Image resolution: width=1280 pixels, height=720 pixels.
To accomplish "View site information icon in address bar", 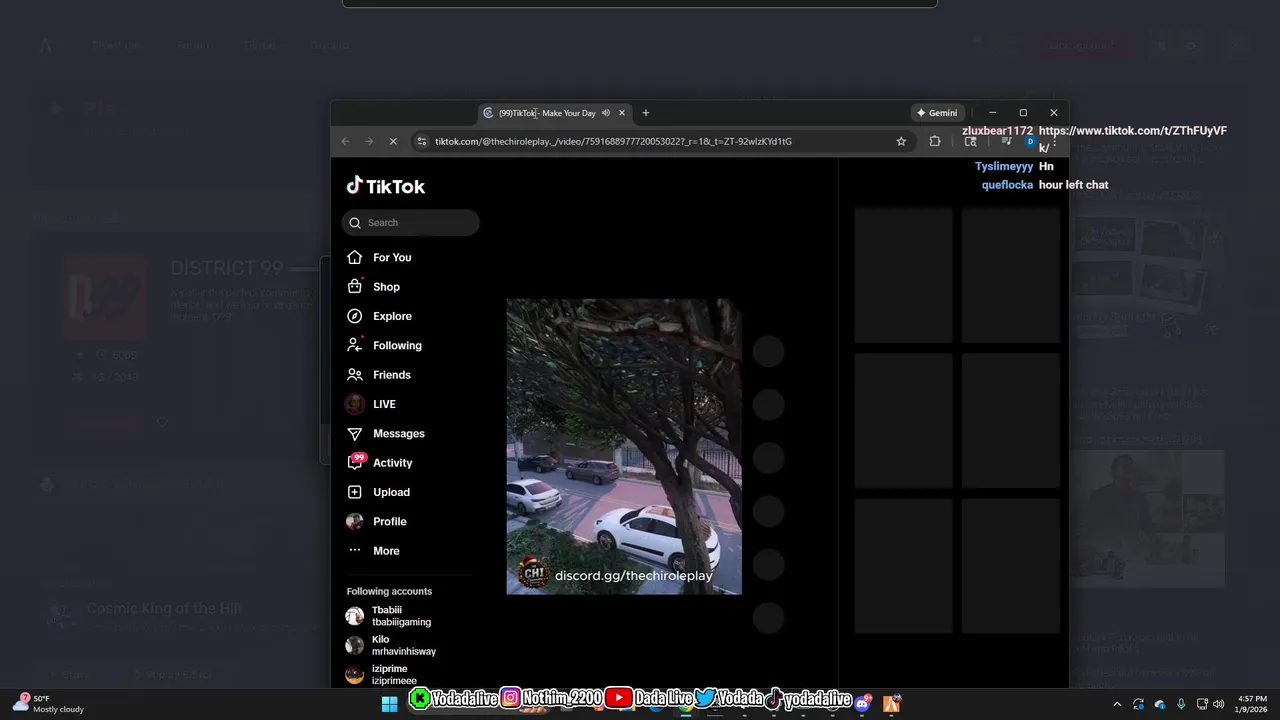I will tap(421, 141).
